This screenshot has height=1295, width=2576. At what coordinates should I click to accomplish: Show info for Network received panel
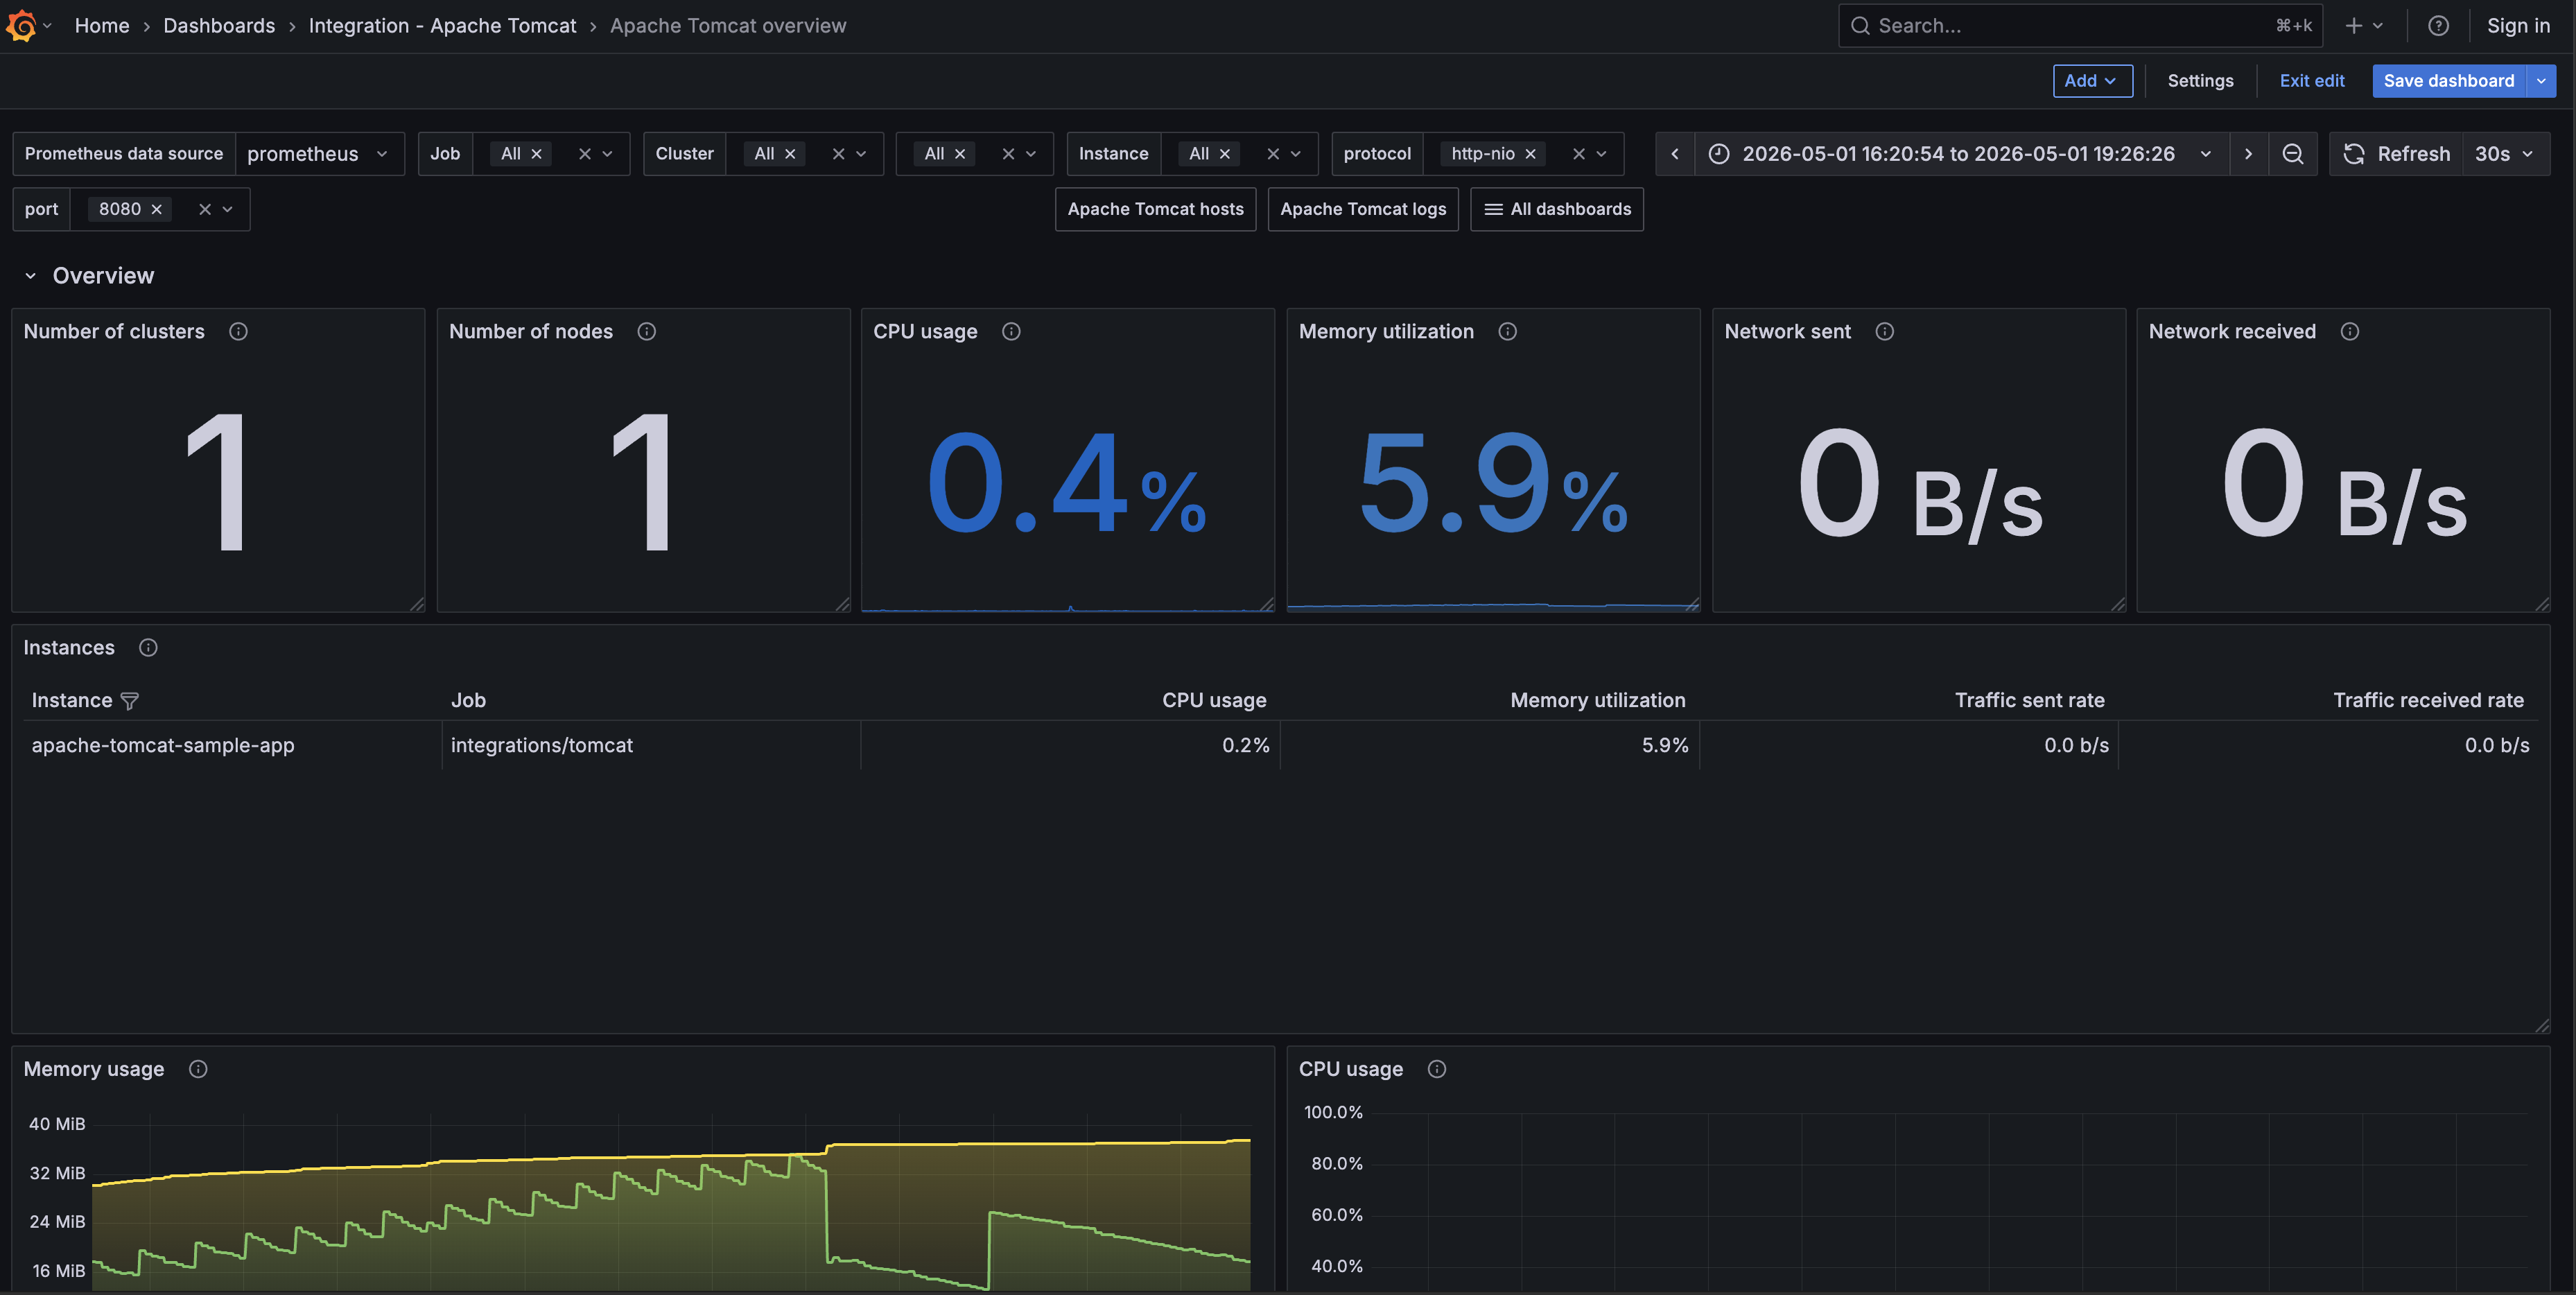[2349, 332]
